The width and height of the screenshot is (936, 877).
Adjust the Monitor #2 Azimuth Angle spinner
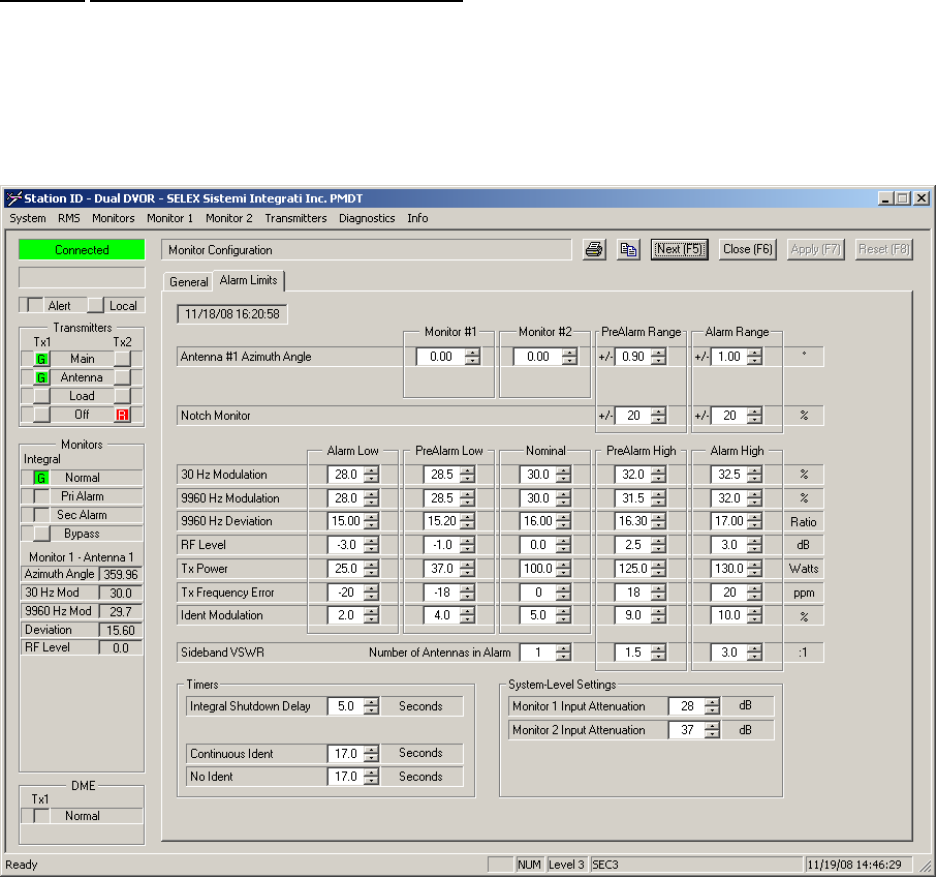tap(569, 356)
